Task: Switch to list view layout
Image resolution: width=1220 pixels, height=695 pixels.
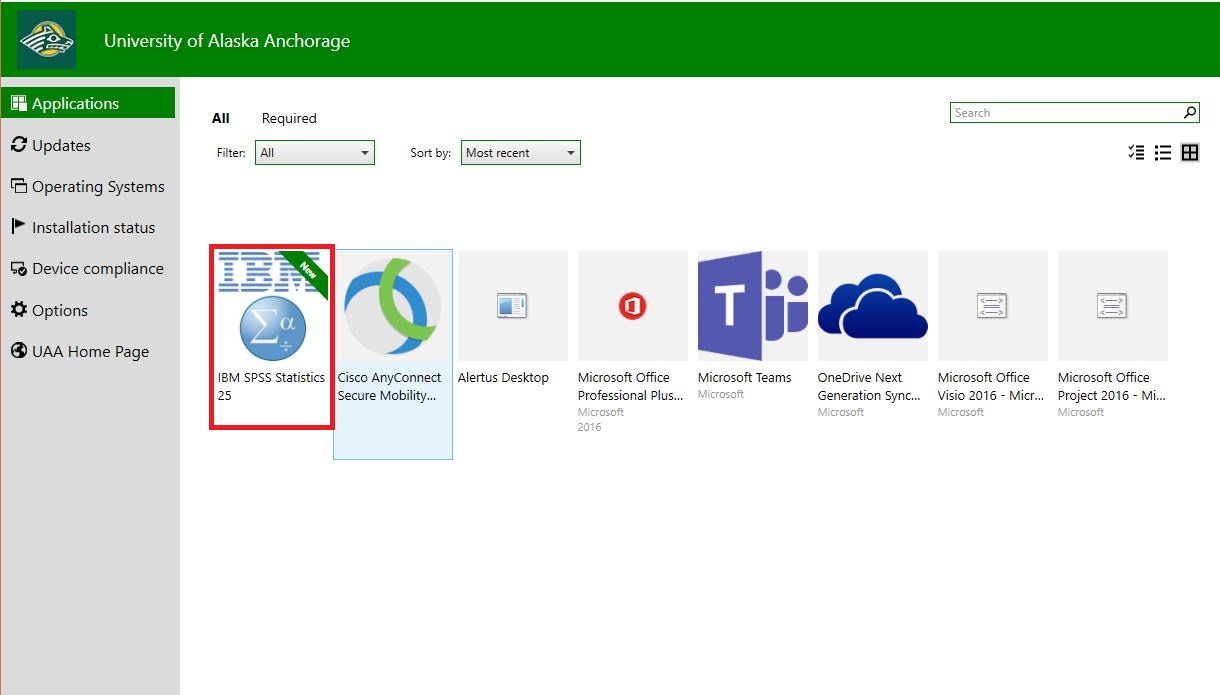Action: click(1163, 153)
